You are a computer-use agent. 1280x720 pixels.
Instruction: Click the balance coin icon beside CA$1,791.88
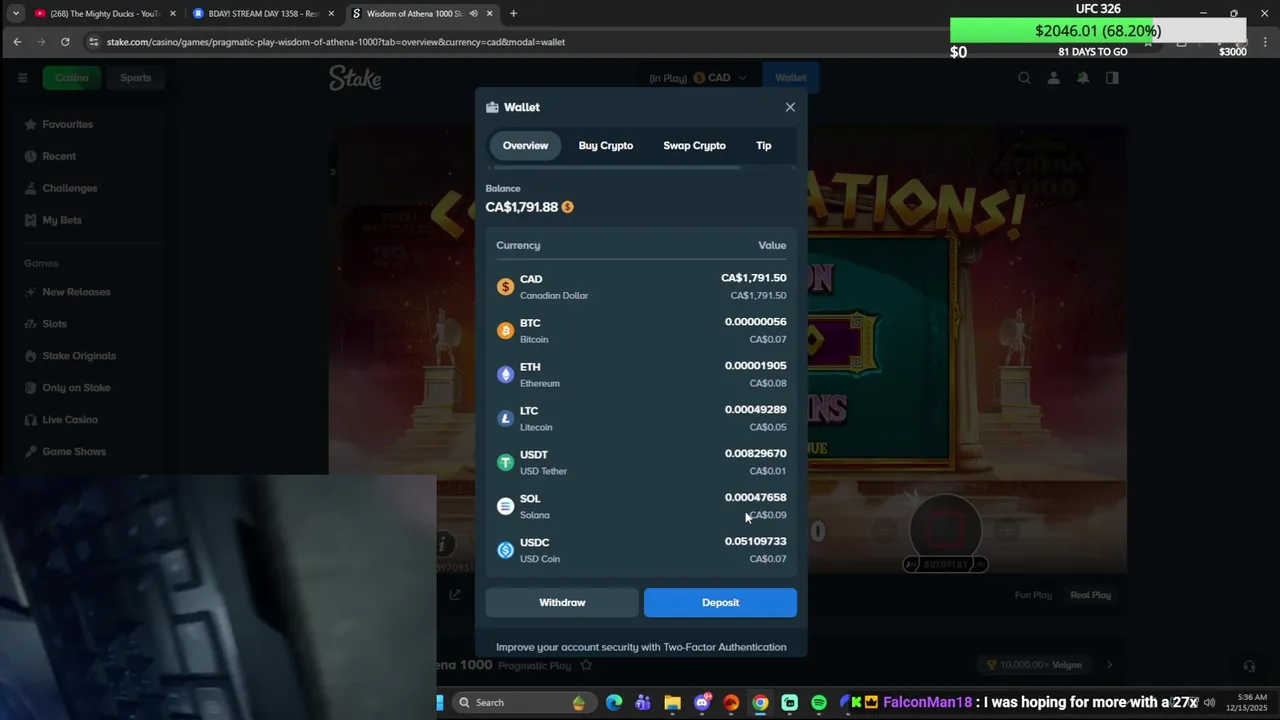[x=567, y=207]
